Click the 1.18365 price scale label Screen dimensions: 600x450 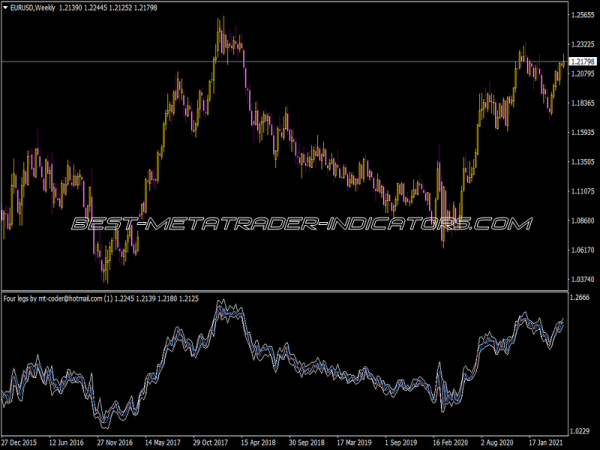pyautogui.click(x=580, y=103)
